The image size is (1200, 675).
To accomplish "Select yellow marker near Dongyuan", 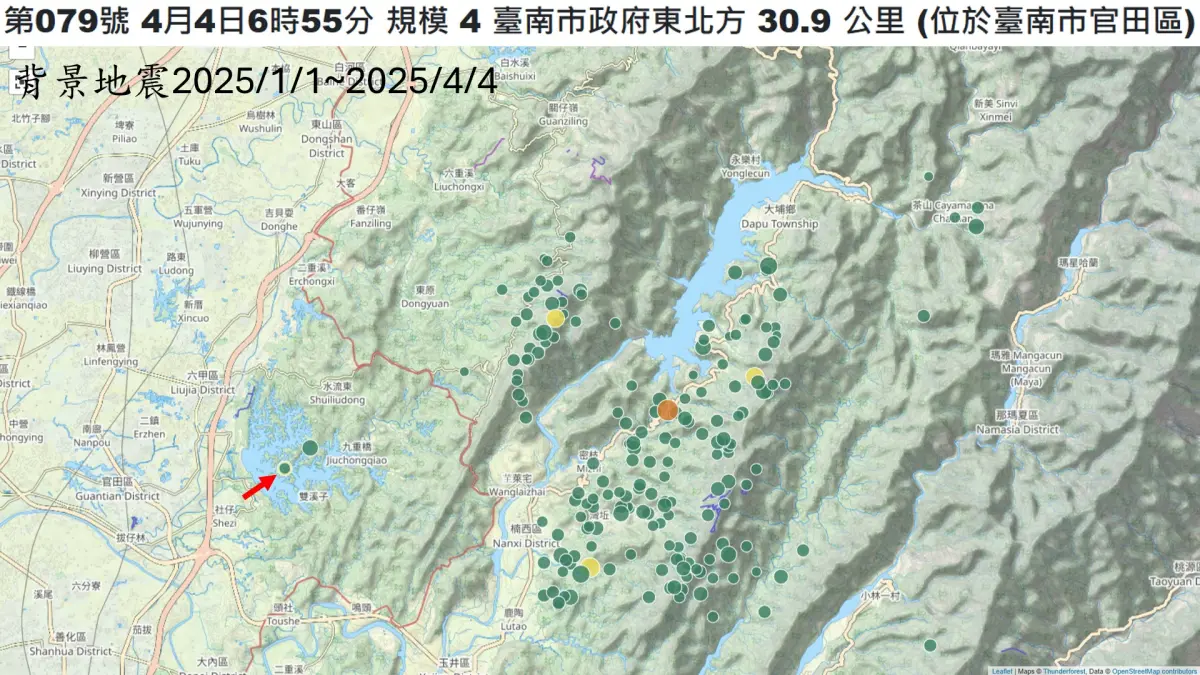I will coord(555,318).
